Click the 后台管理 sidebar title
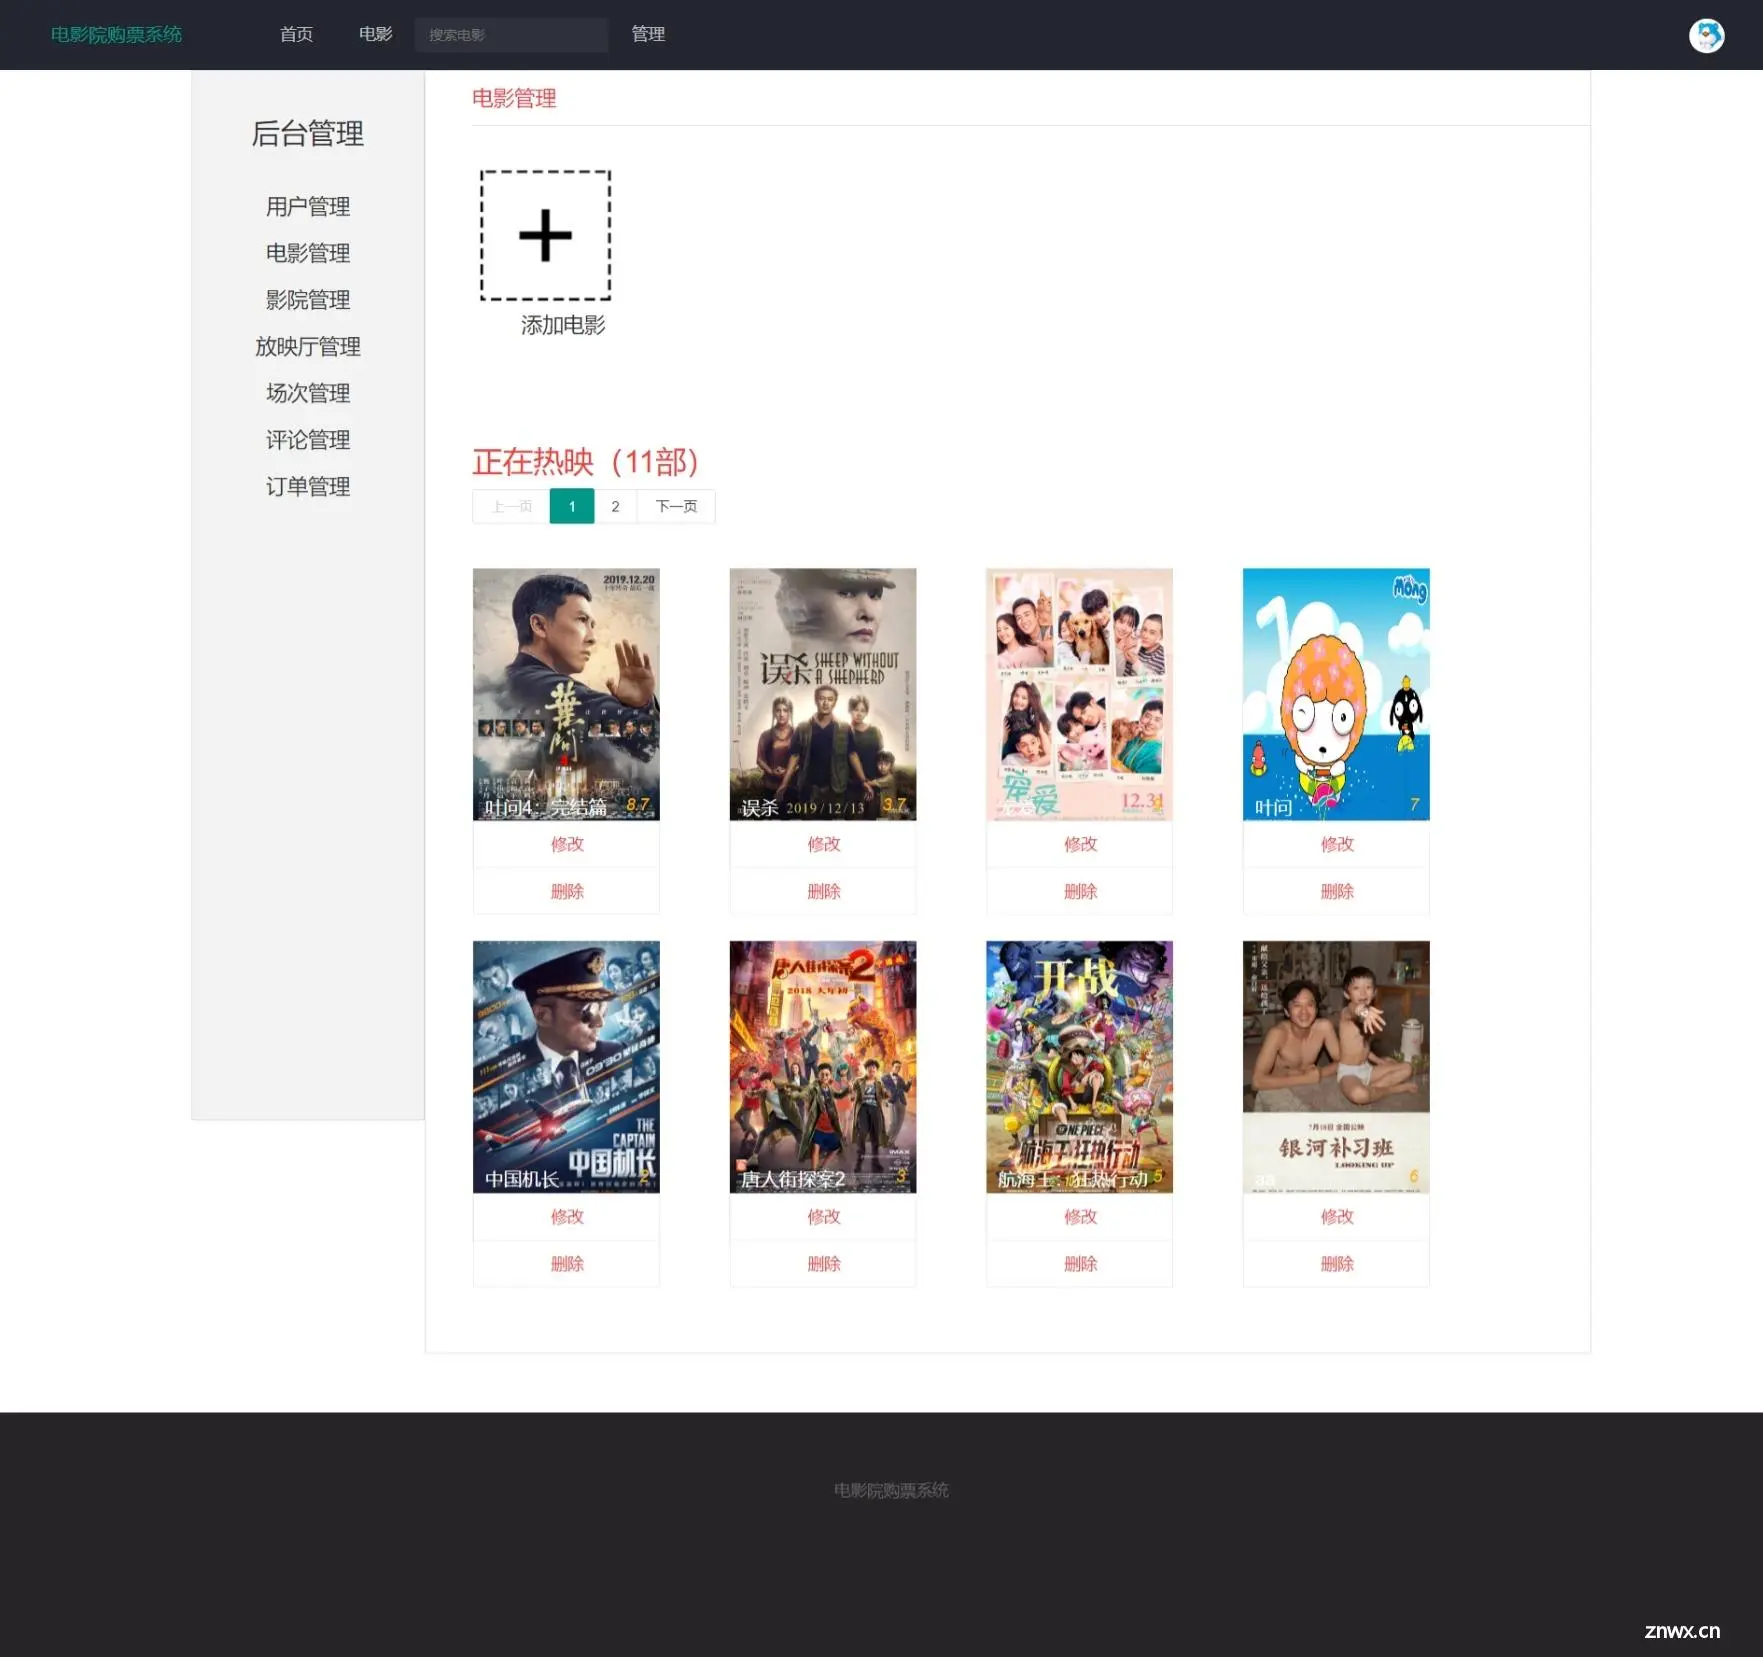The width and height of the screenshot is (1763, 1657). pyautogui.click(x=308, y=133)
